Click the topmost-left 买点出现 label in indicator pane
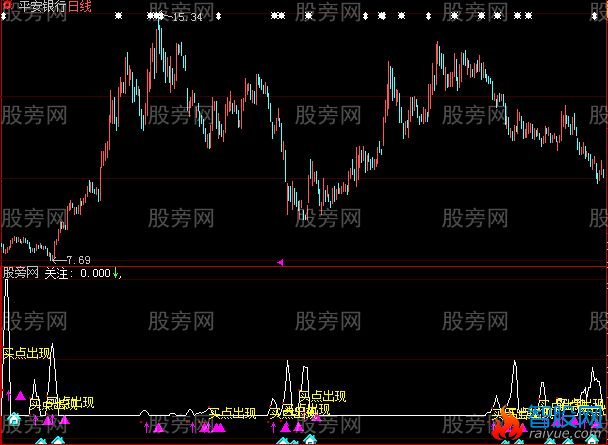Viewport: 608px width, 445px height. pyautogui.click(x=27, y=353)
